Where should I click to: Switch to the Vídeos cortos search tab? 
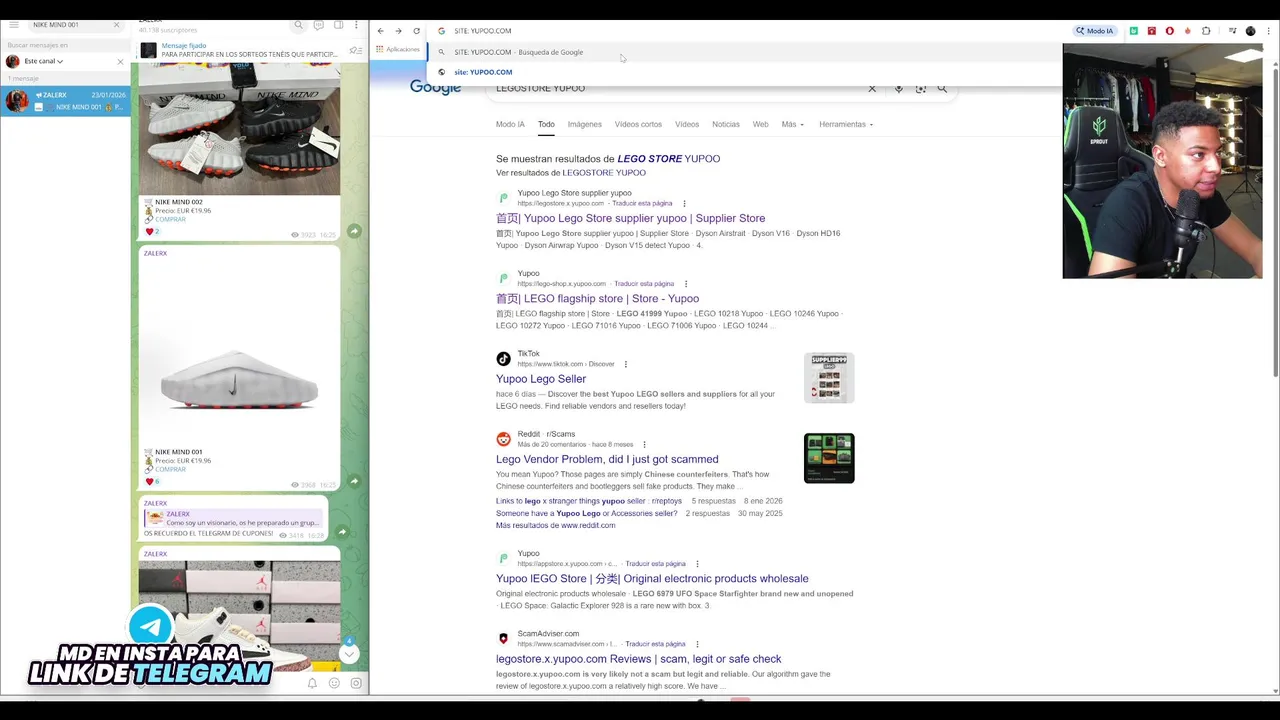[x=638, y=124]
